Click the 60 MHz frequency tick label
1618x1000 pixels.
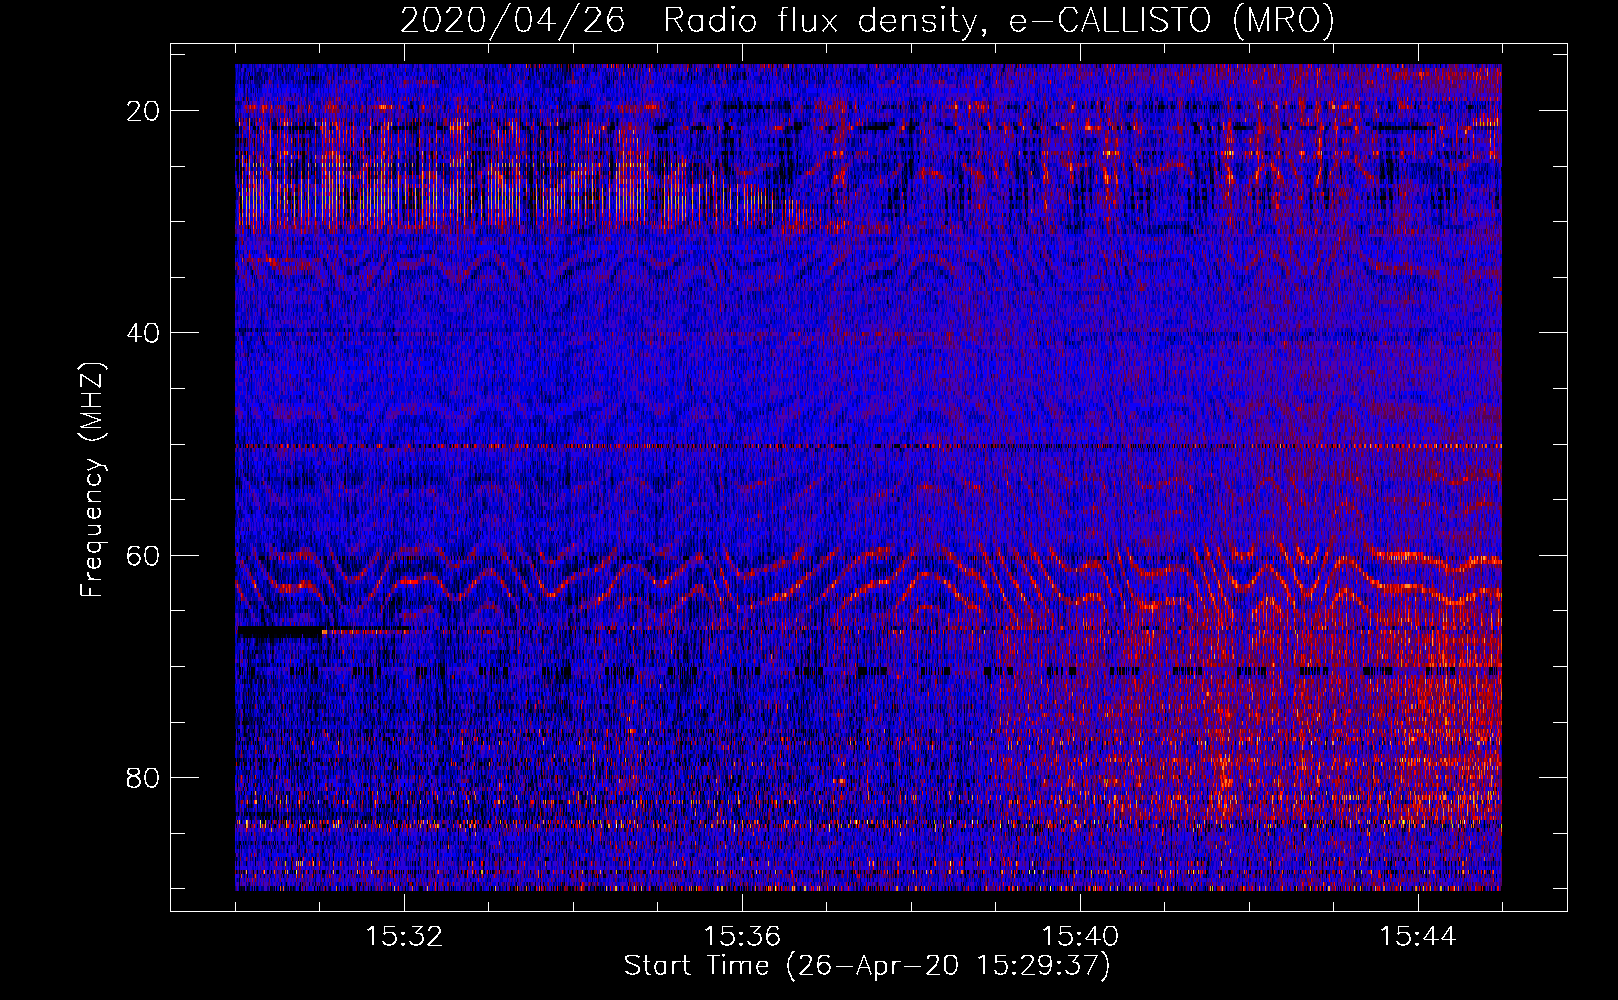[144, 555]
